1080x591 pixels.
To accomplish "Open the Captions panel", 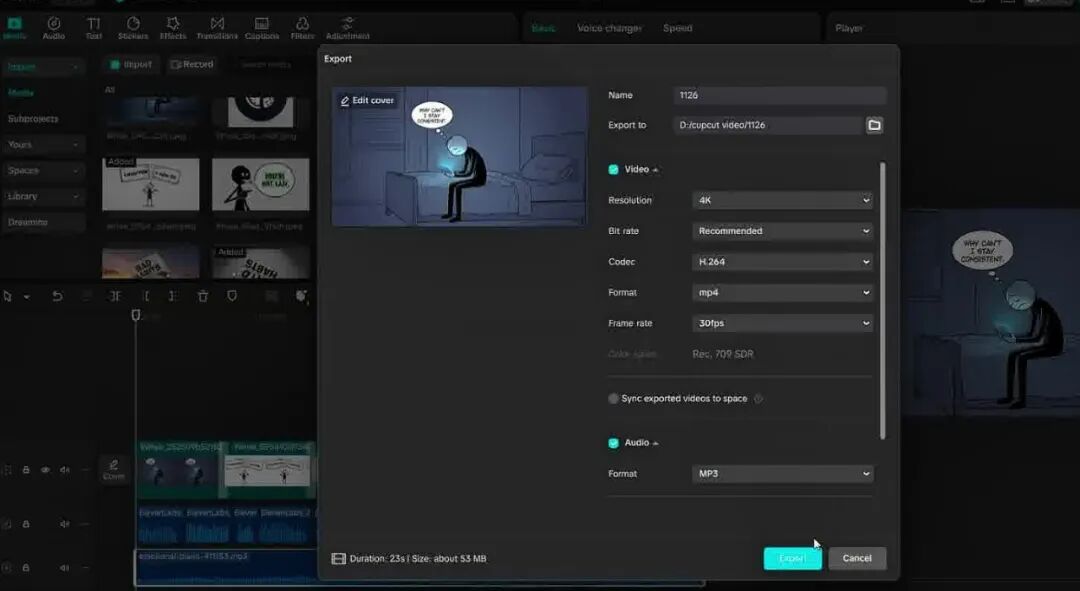I will tap(261, 27).
